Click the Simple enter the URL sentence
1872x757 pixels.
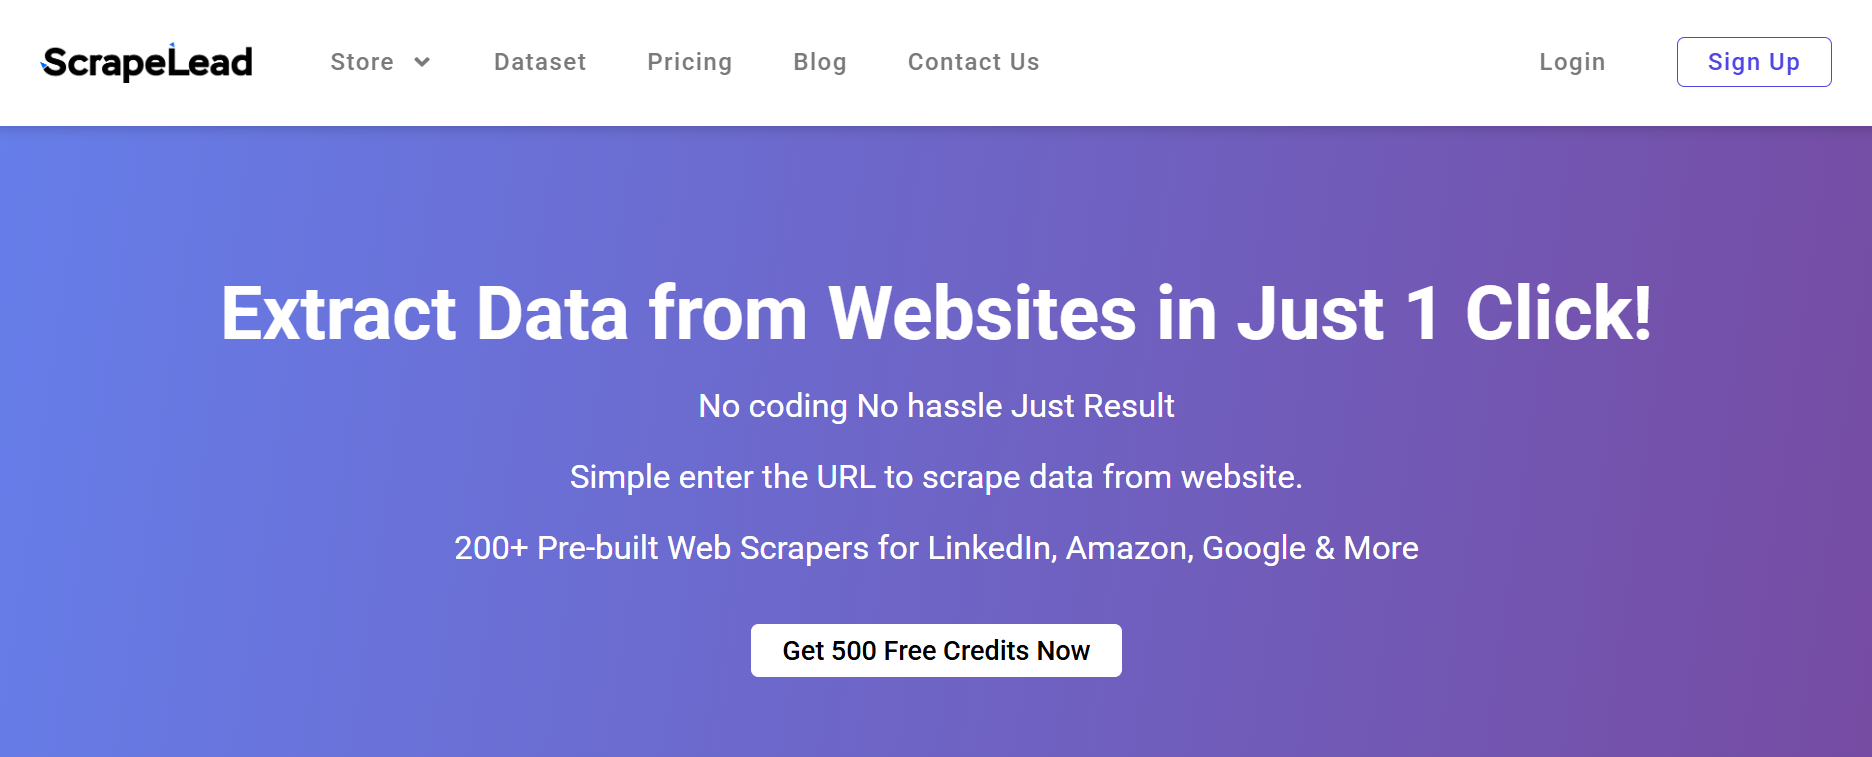tap(936, 477)
